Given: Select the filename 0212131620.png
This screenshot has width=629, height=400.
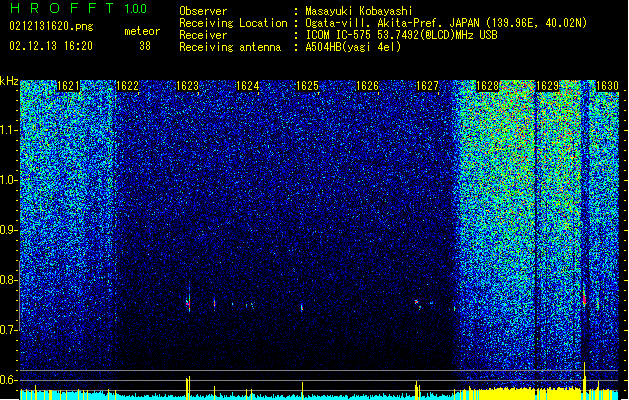Looking at the screenshot, I should [51, 27].
